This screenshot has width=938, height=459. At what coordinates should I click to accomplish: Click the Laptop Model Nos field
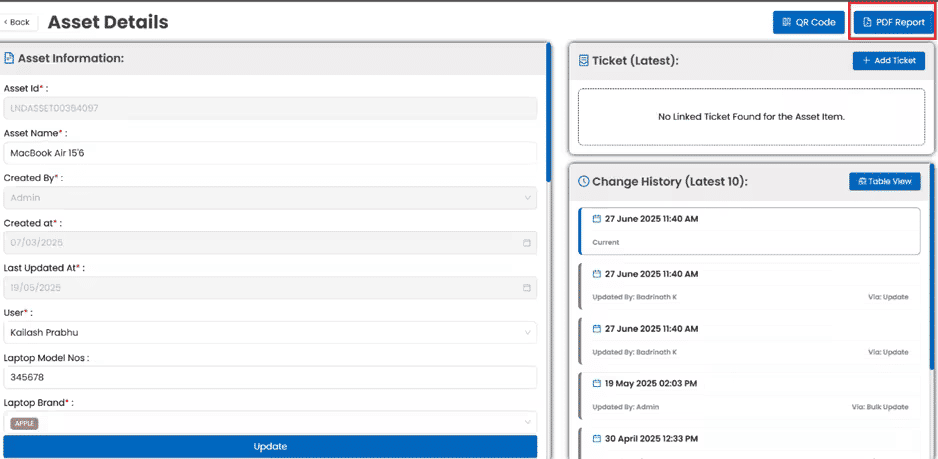point(270,378)
